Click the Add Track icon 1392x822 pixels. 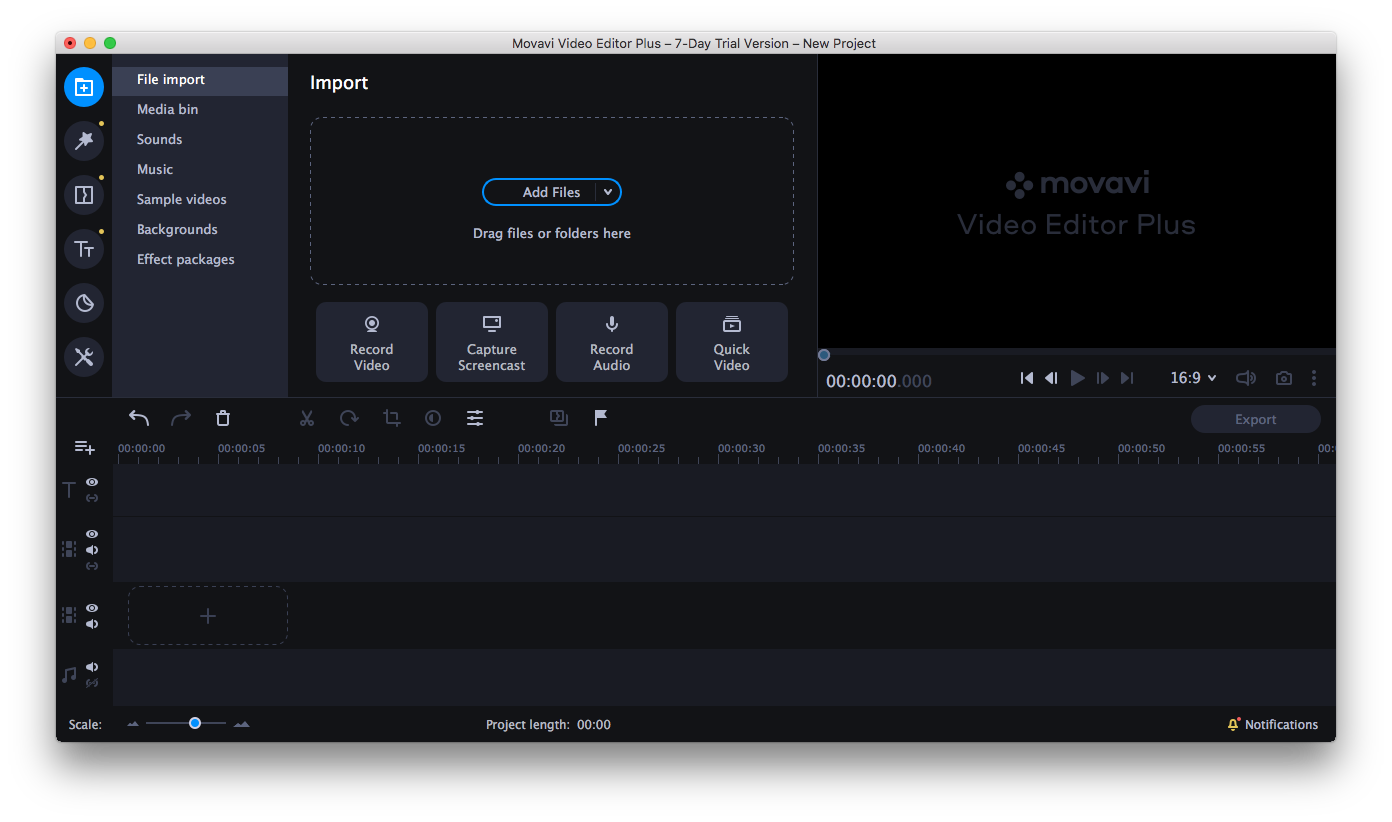pyautogui.click(x=85, y=447)
